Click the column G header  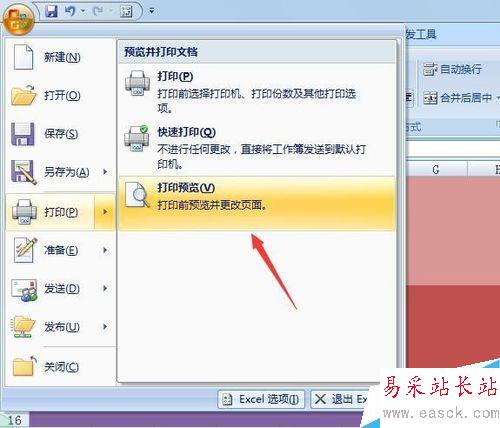click(436, 169)
